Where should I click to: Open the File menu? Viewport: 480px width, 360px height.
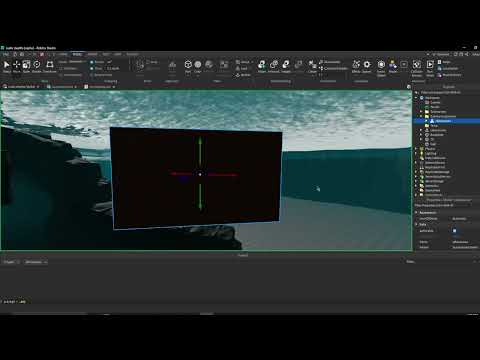pyautogui.click(x=6, y=54)
